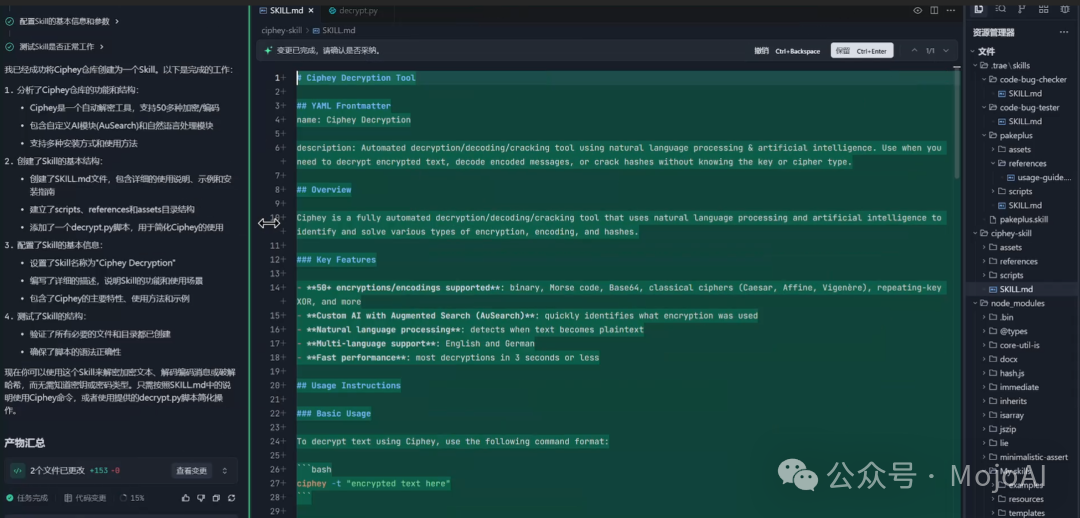Click the 代码变更 table icon

click(68, 498)
